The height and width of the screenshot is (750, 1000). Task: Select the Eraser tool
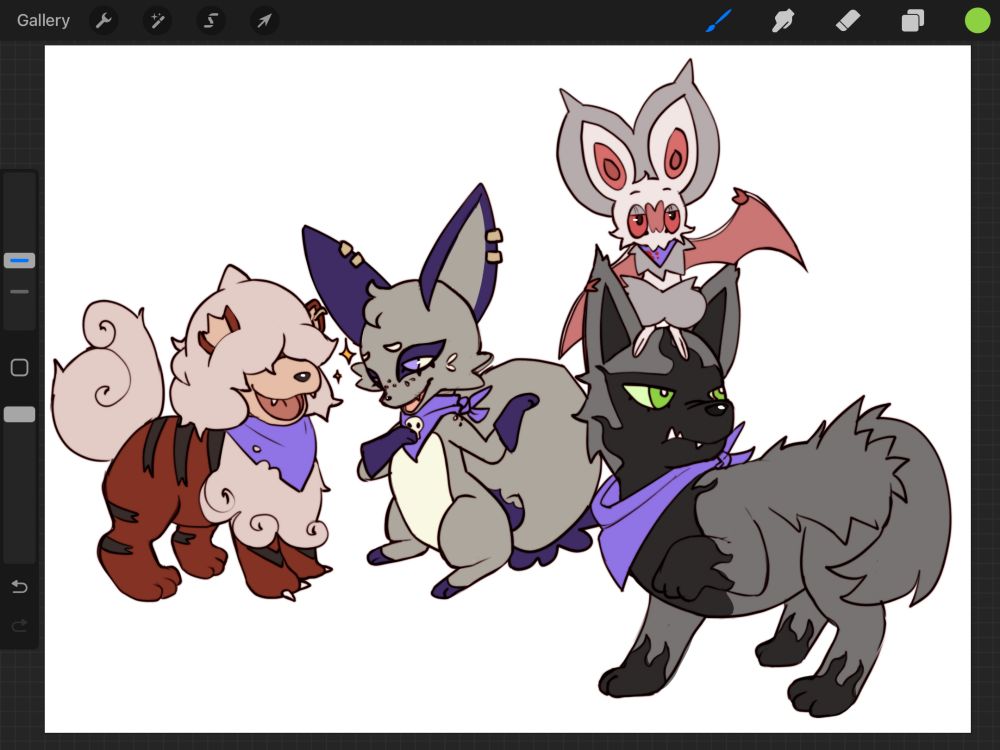coord(848,21)
